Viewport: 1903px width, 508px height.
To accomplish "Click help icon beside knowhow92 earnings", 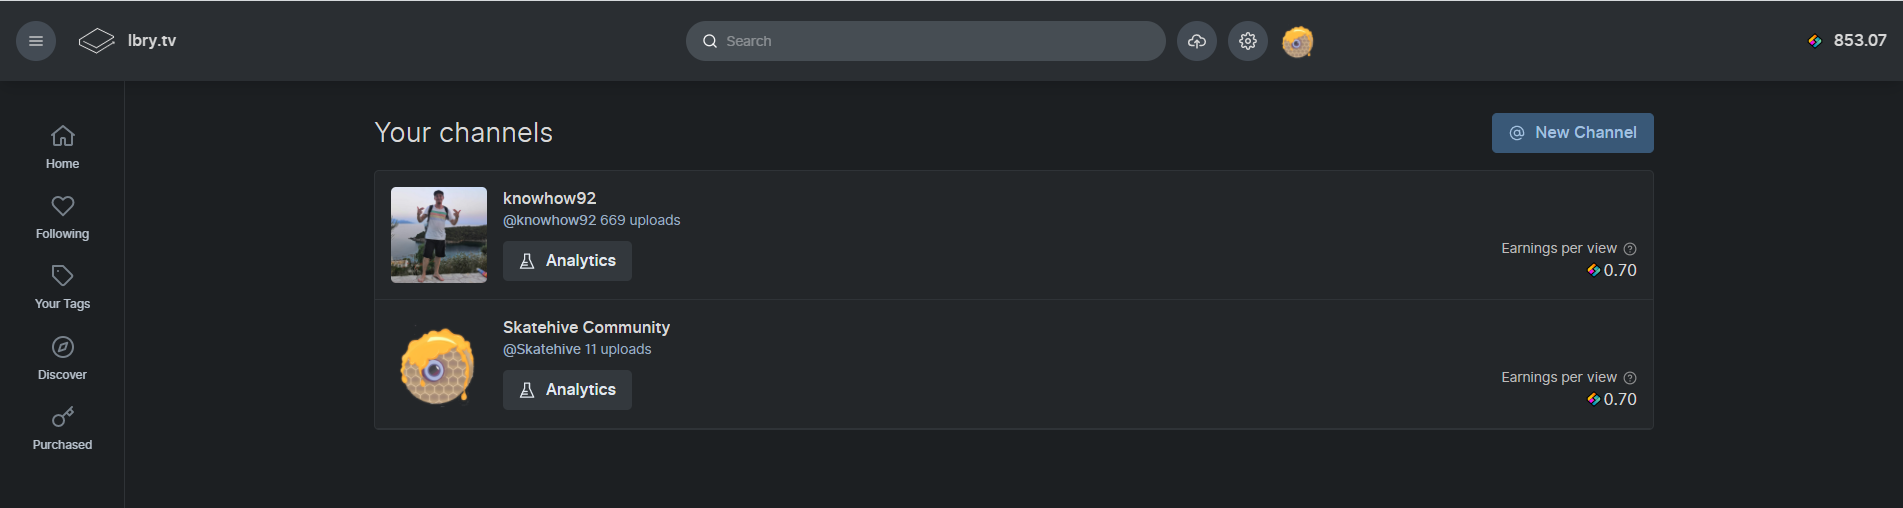I will [x=1630, y=249].
